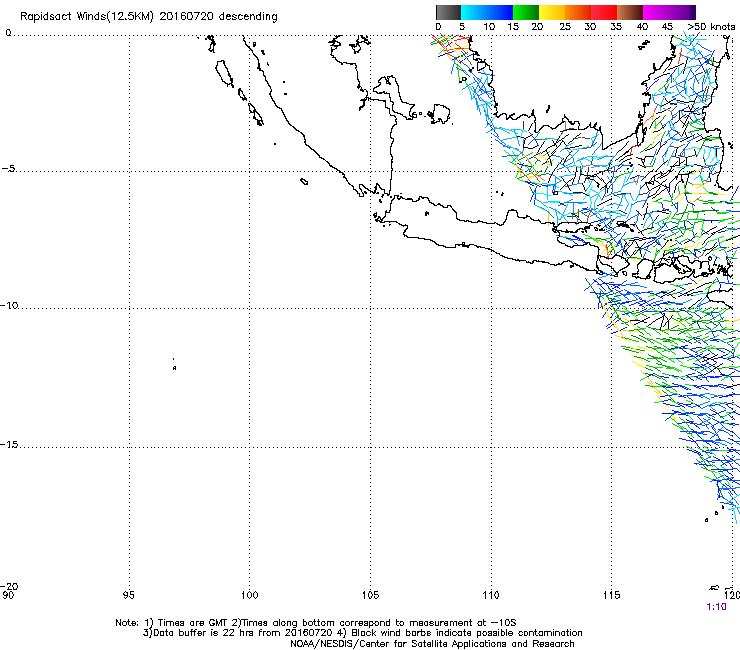
Task: Click the '-15' latitude axis label
Action: click(9, 445)
